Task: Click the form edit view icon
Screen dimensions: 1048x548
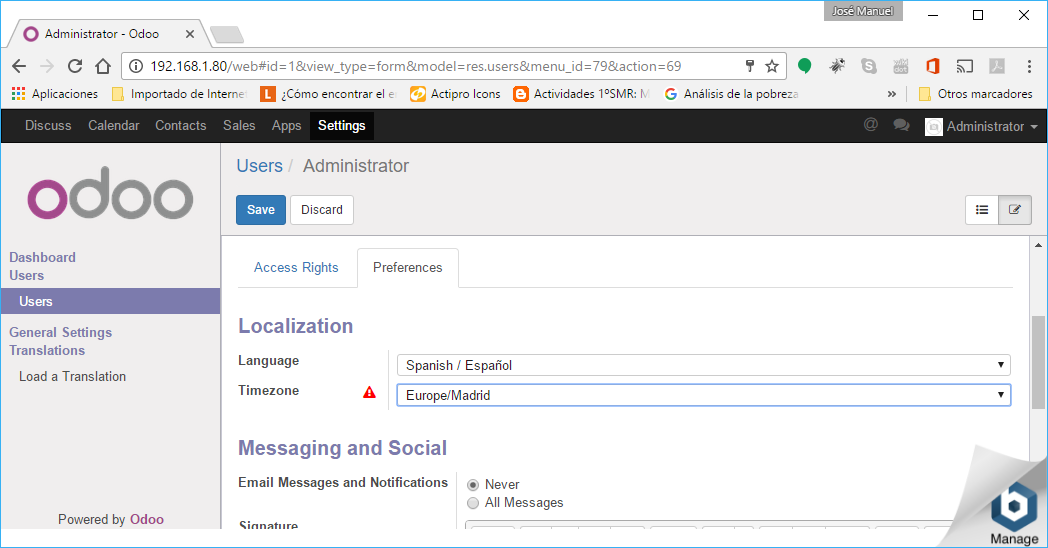Action: 1015,210
